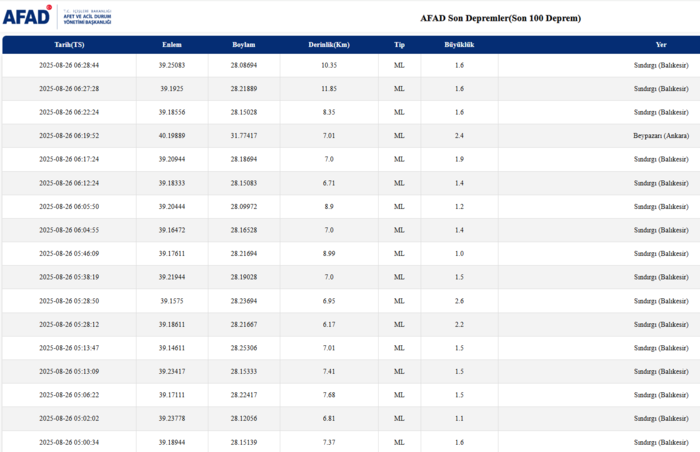
Task: Select the date cell 2025-08-26 06:22:24
Action: pos(69,112)
